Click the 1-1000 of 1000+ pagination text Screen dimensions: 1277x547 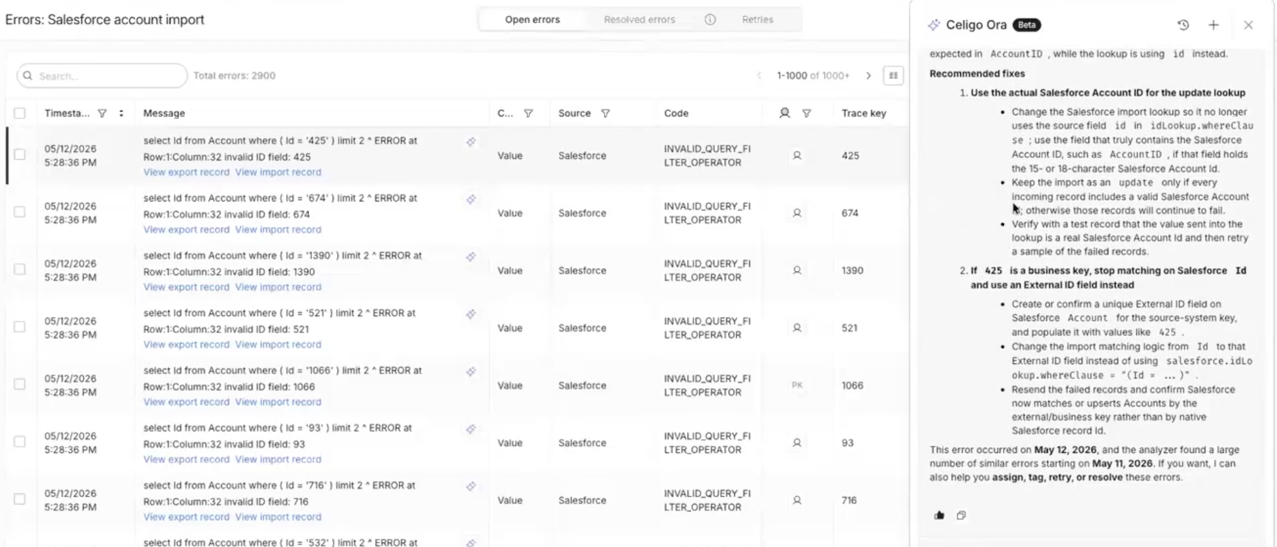813,76
